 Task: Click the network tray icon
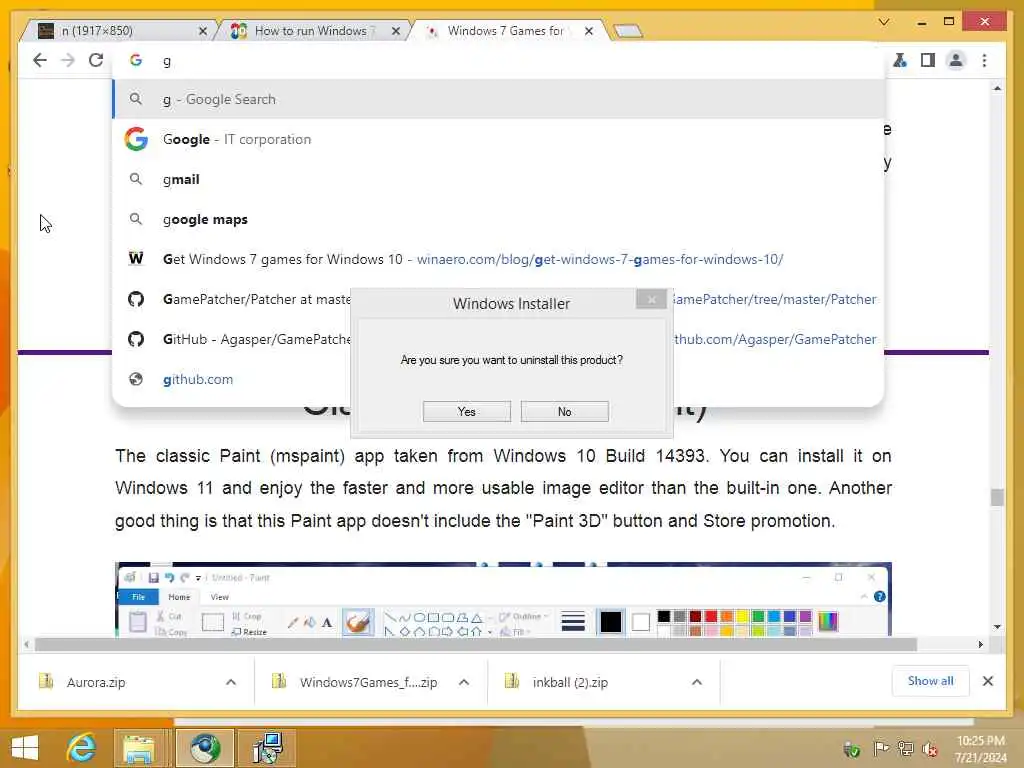[906, 749]
